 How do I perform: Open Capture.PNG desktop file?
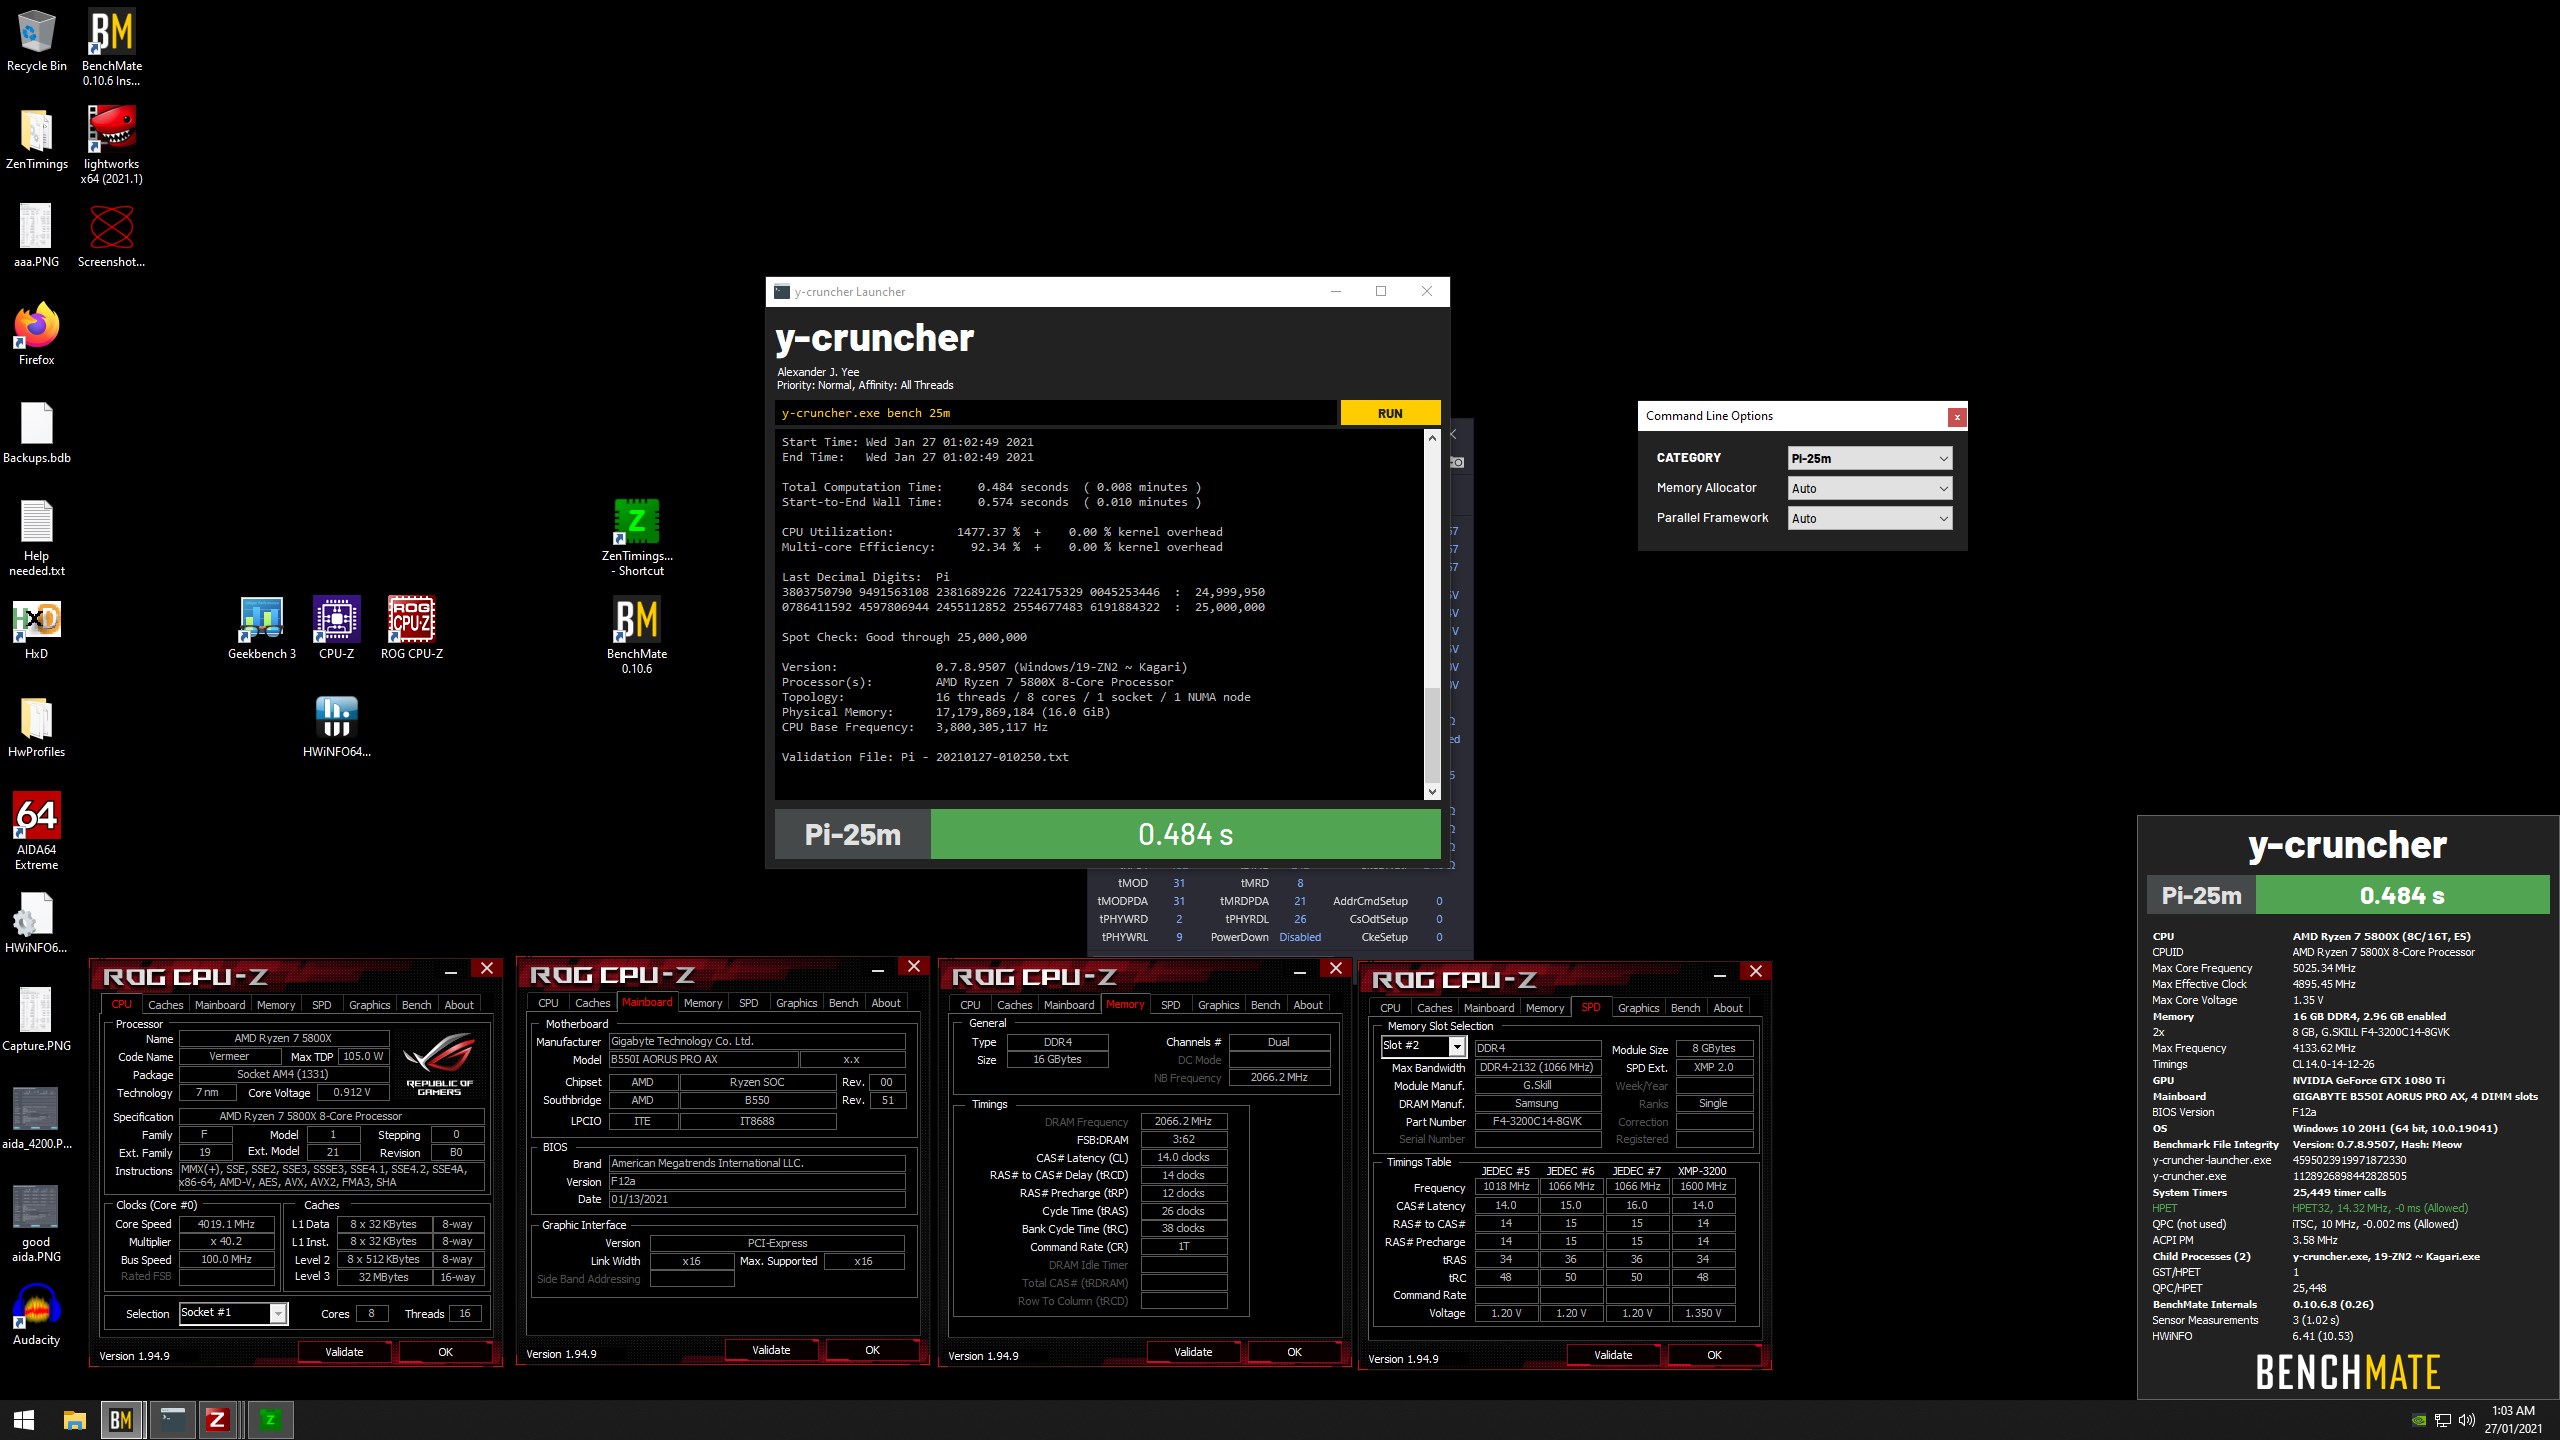[36, 1021]
